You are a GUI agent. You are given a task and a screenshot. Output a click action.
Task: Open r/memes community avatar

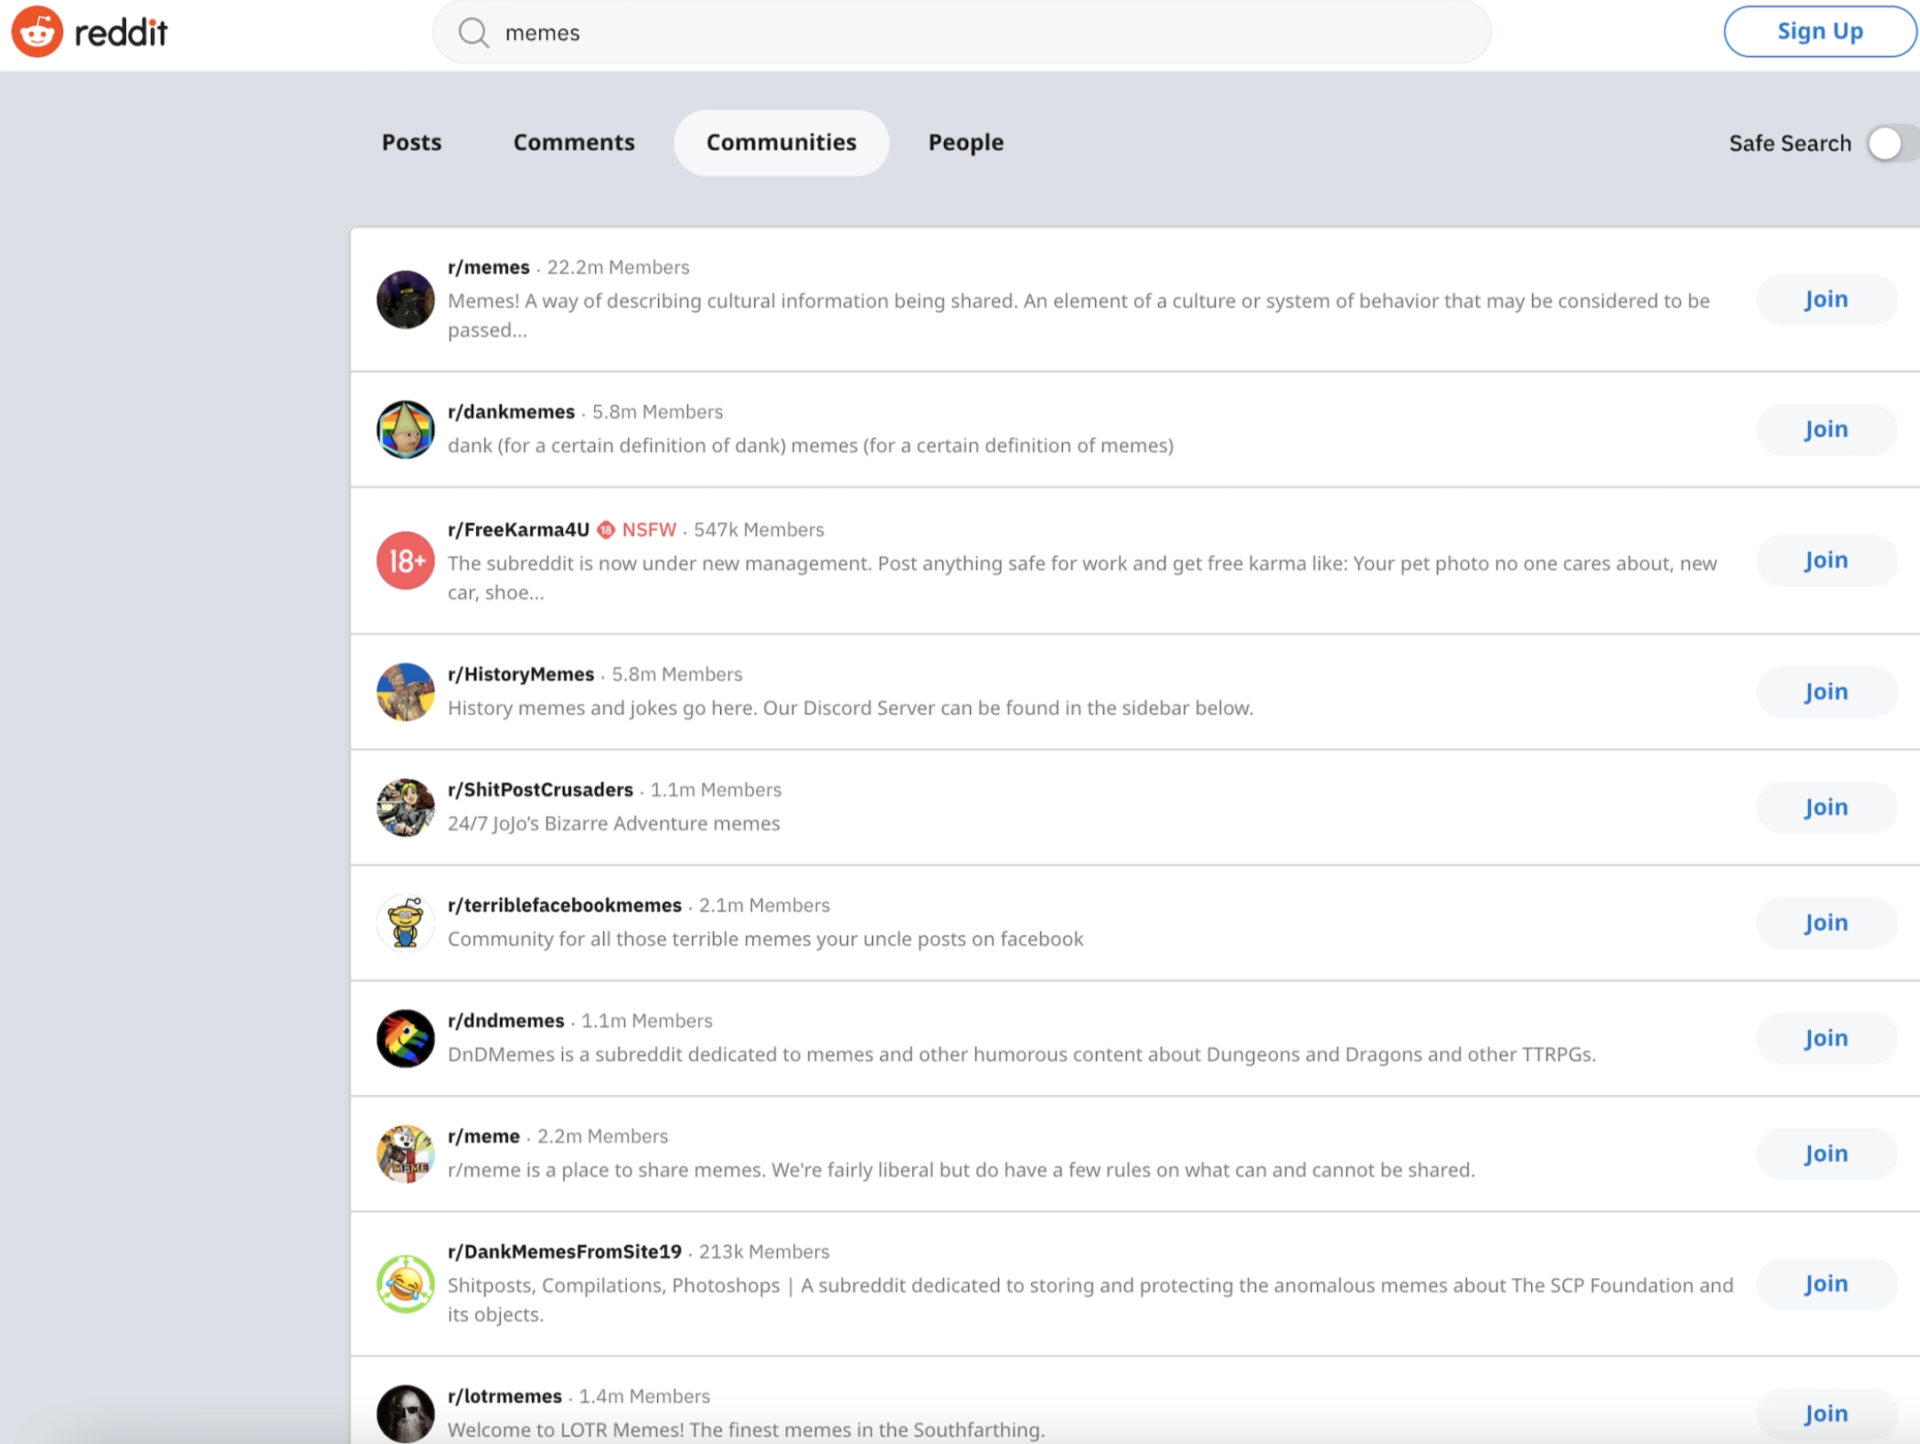point(405,299)
